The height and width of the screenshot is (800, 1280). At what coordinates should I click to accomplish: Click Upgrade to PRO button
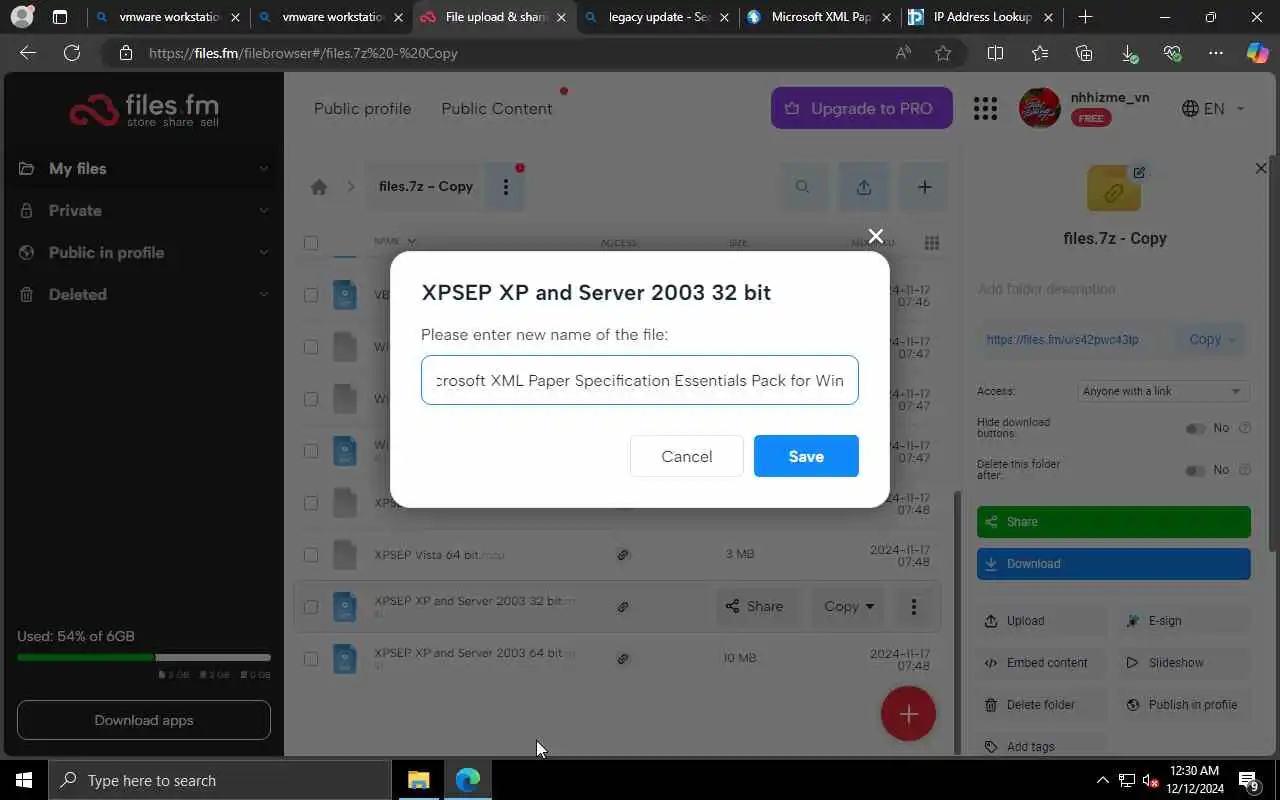point(862,108)
